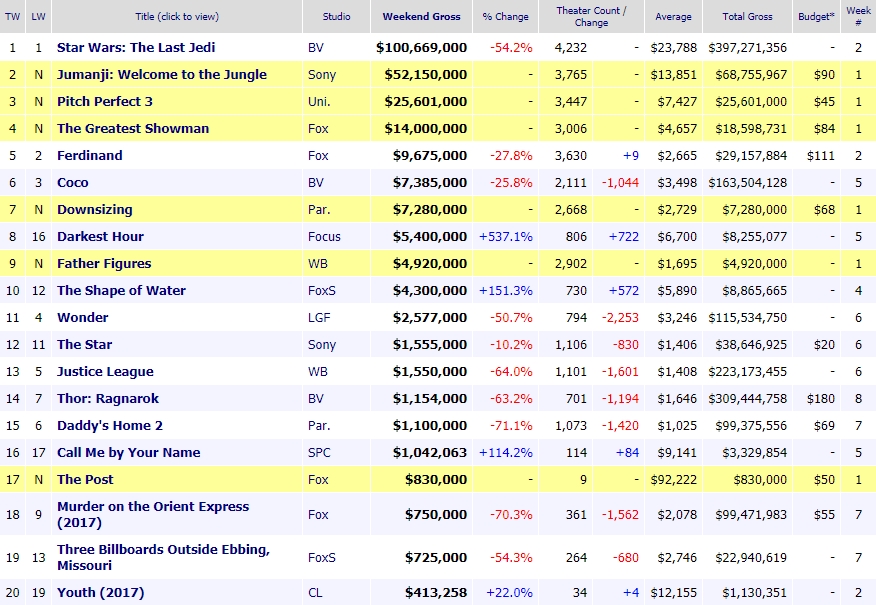Open the Star Wars: The Last Jedi title link
876x605 pixels.
click(136, 47)
